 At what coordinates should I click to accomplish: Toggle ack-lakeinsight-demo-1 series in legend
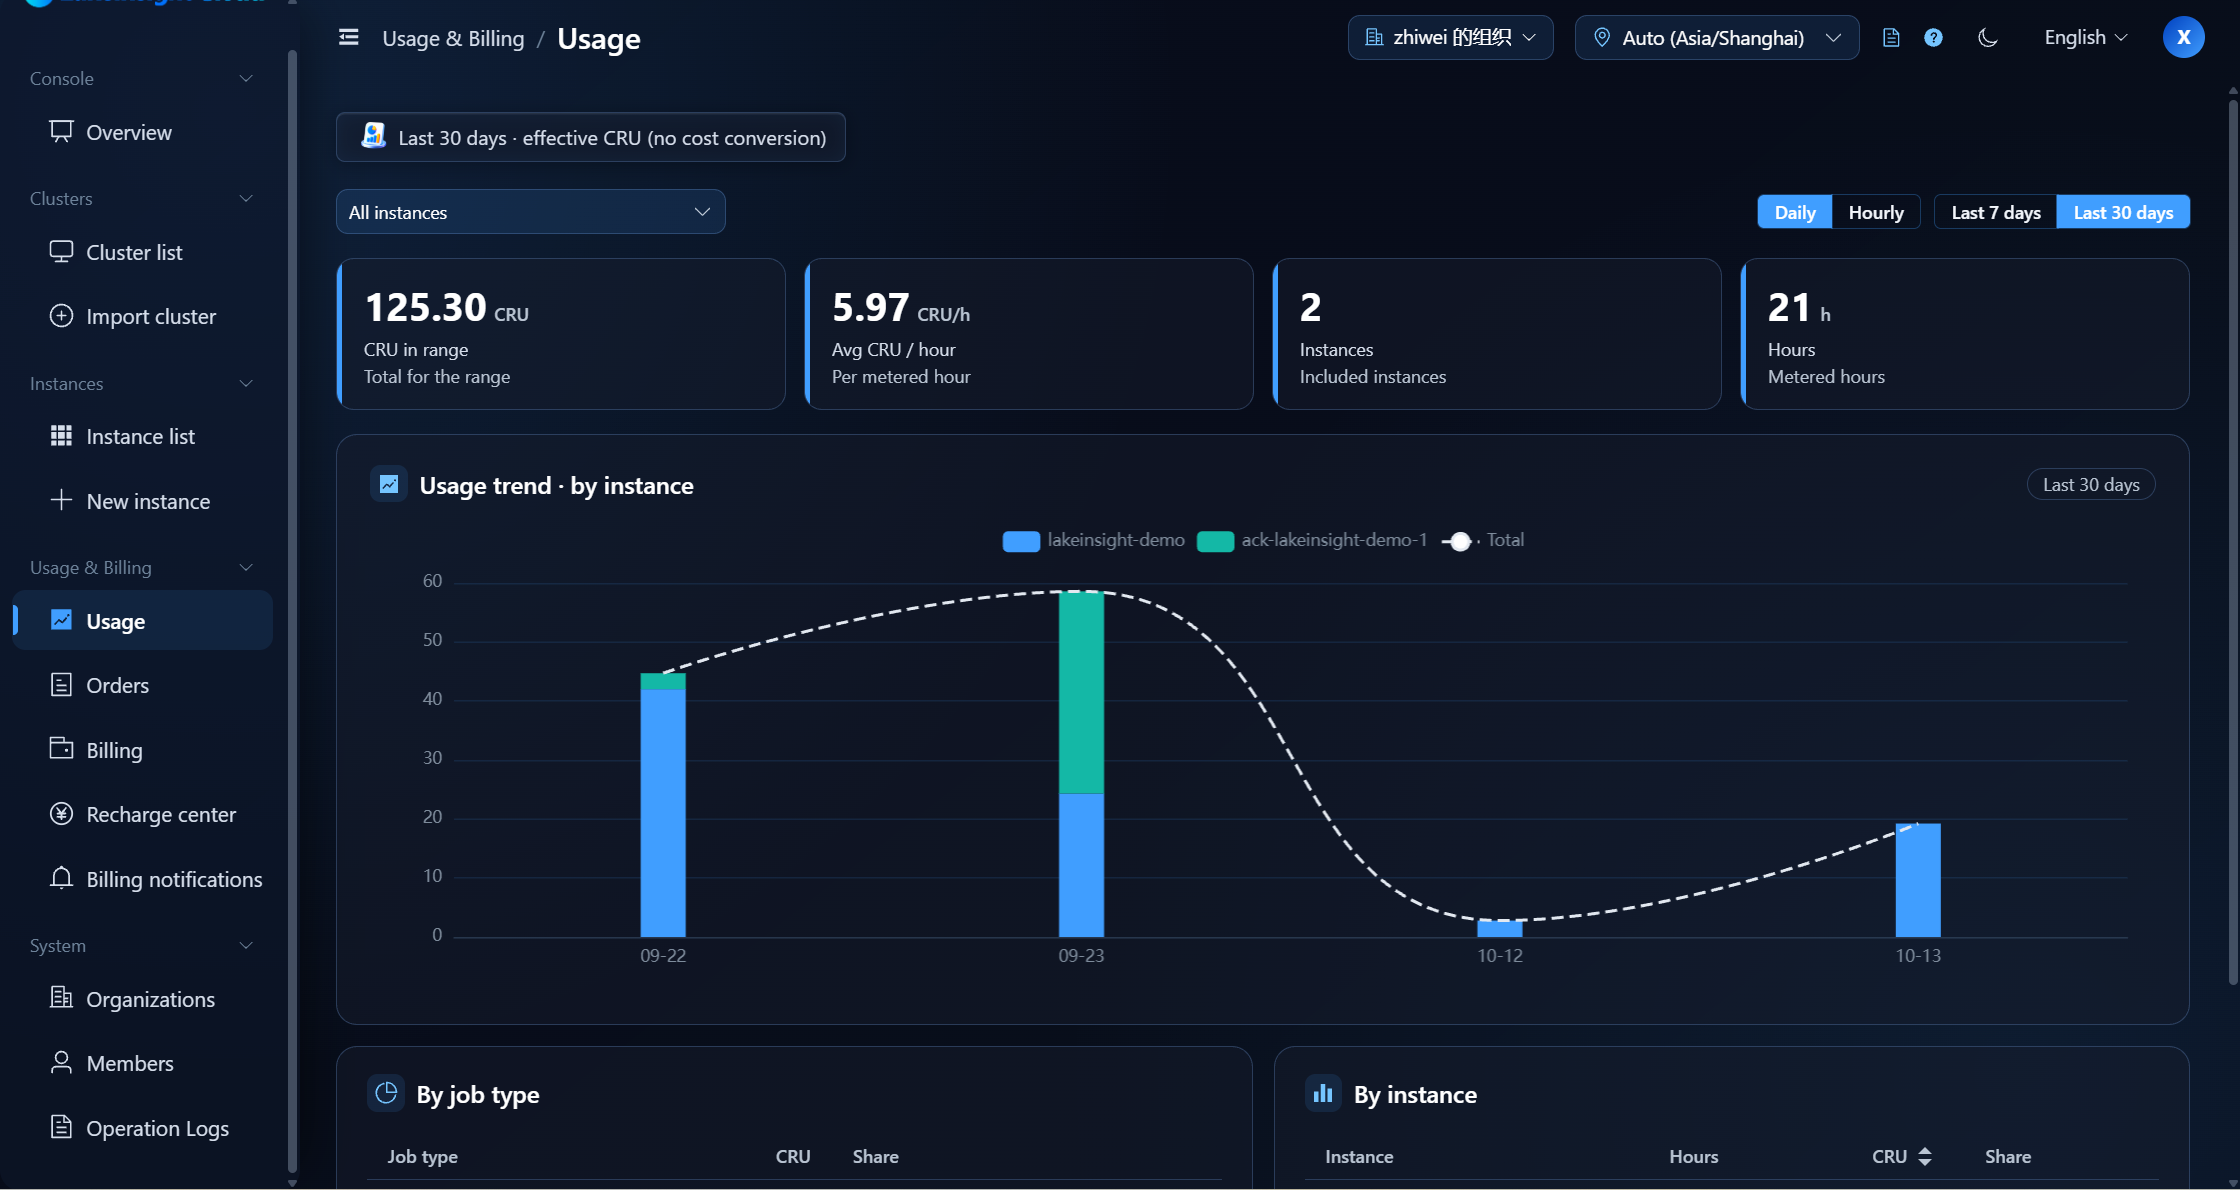click(x=1312, y=541)
